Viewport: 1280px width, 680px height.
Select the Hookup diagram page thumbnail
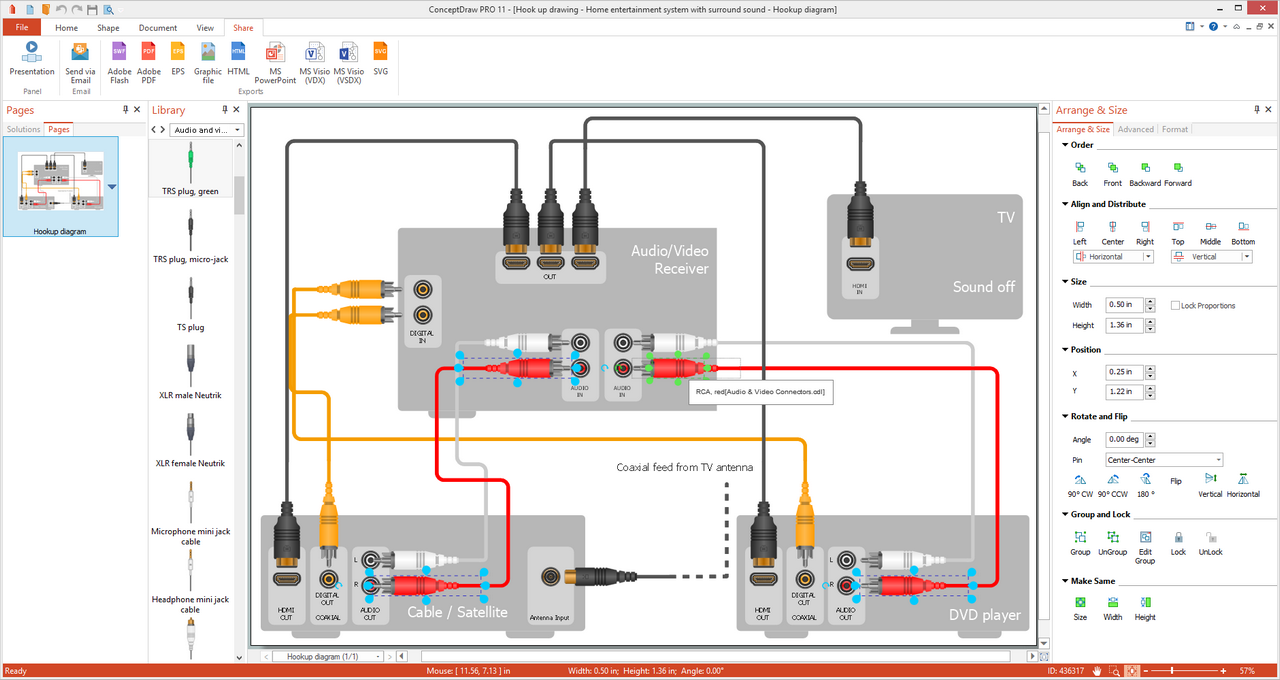tap(60, 187)
